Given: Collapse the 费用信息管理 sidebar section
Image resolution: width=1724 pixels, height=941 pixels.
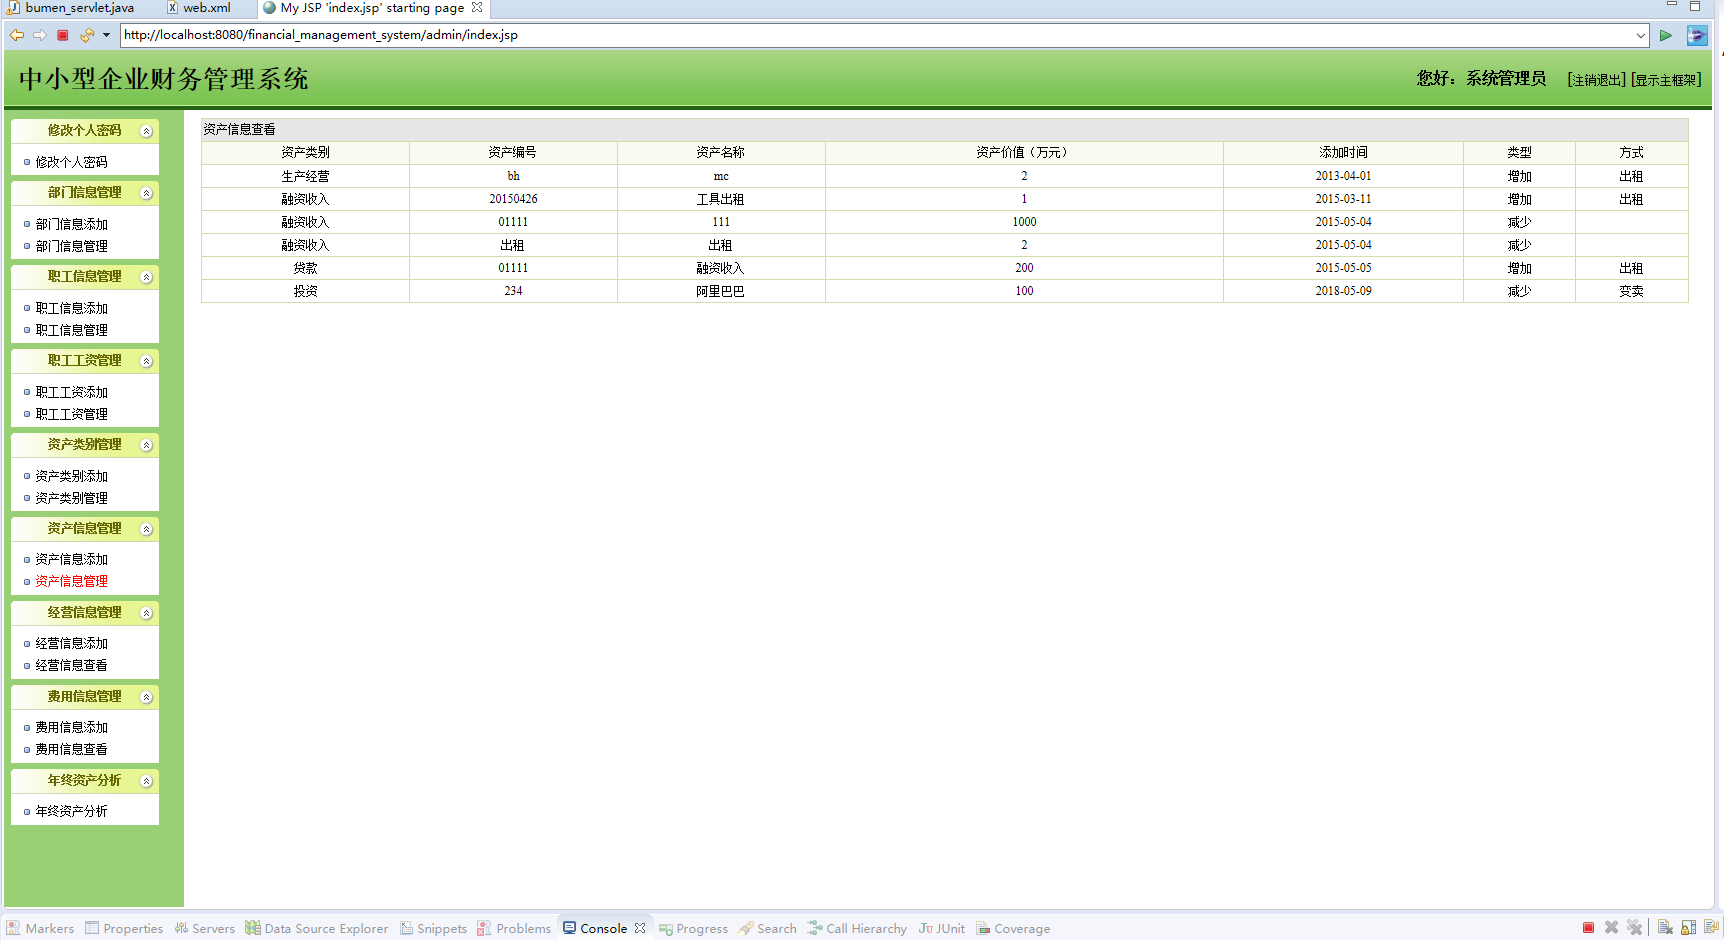Looking at the screenshot, I should point(146,697).
